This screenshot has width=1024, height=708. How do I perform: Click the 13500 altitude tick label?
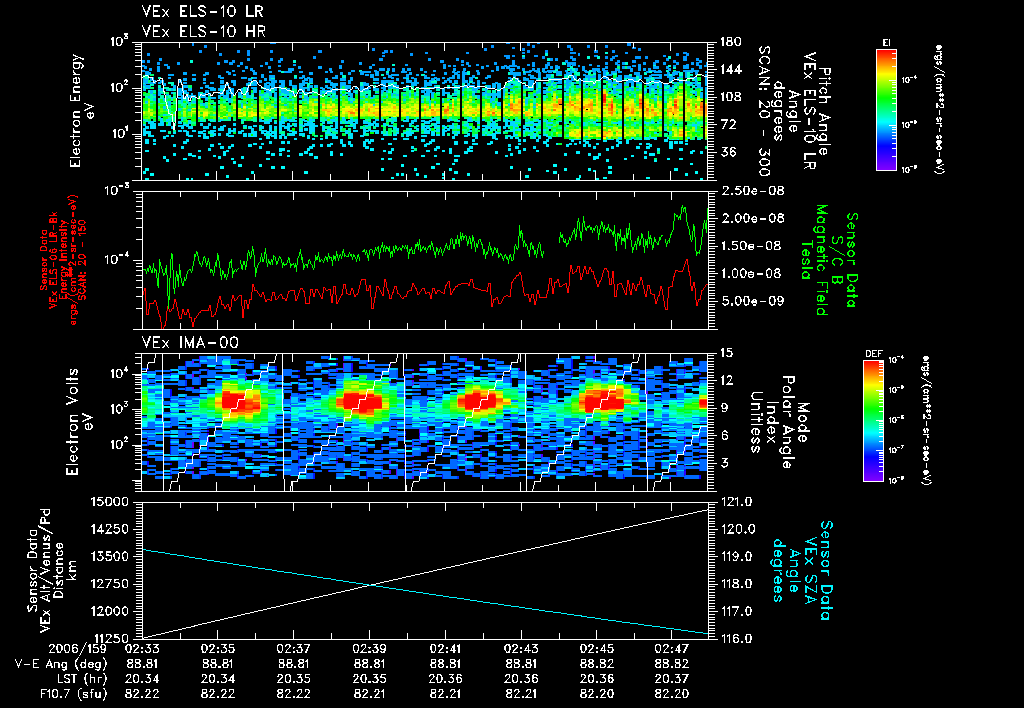(x=108, y=556)
